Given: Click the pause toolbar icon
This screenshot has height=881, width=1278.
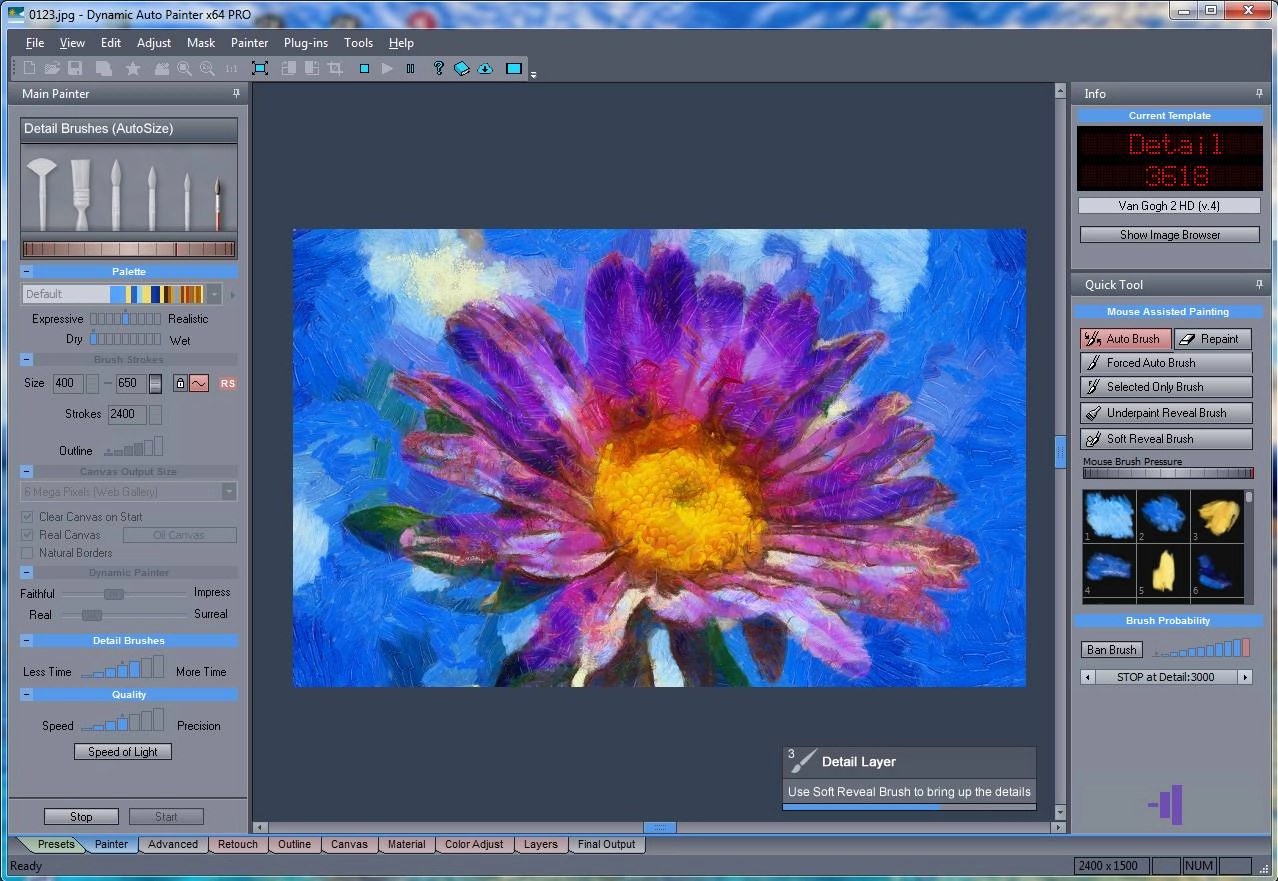Looking at the screenshot, I should (x=410, y=68).
